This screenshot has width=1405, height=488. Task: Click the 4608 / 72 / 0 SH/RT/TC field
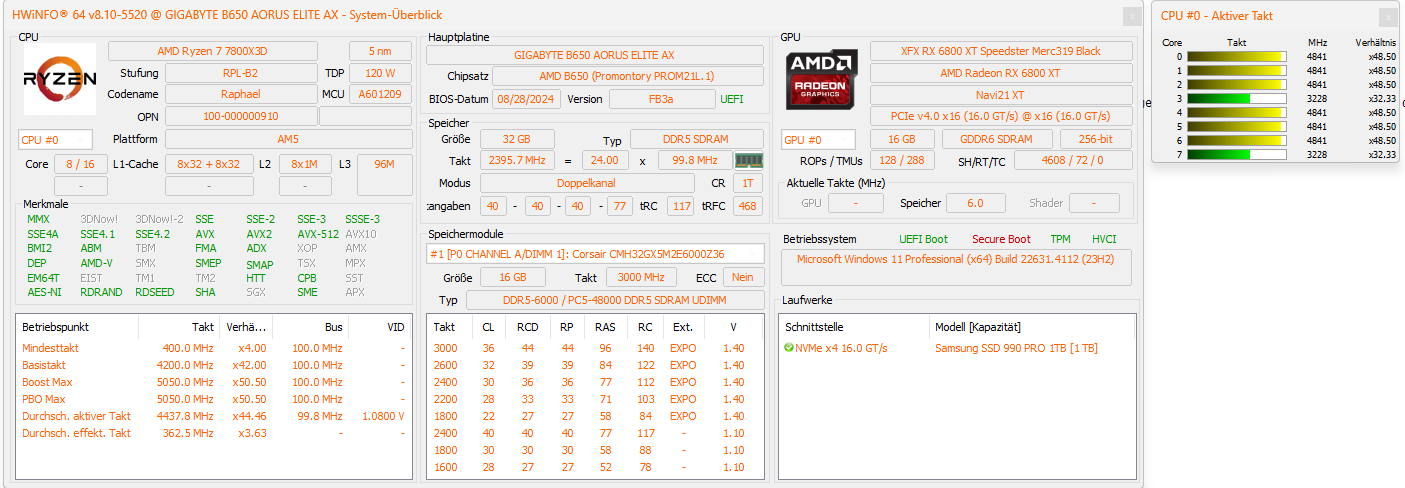[x=1073, y=160]
